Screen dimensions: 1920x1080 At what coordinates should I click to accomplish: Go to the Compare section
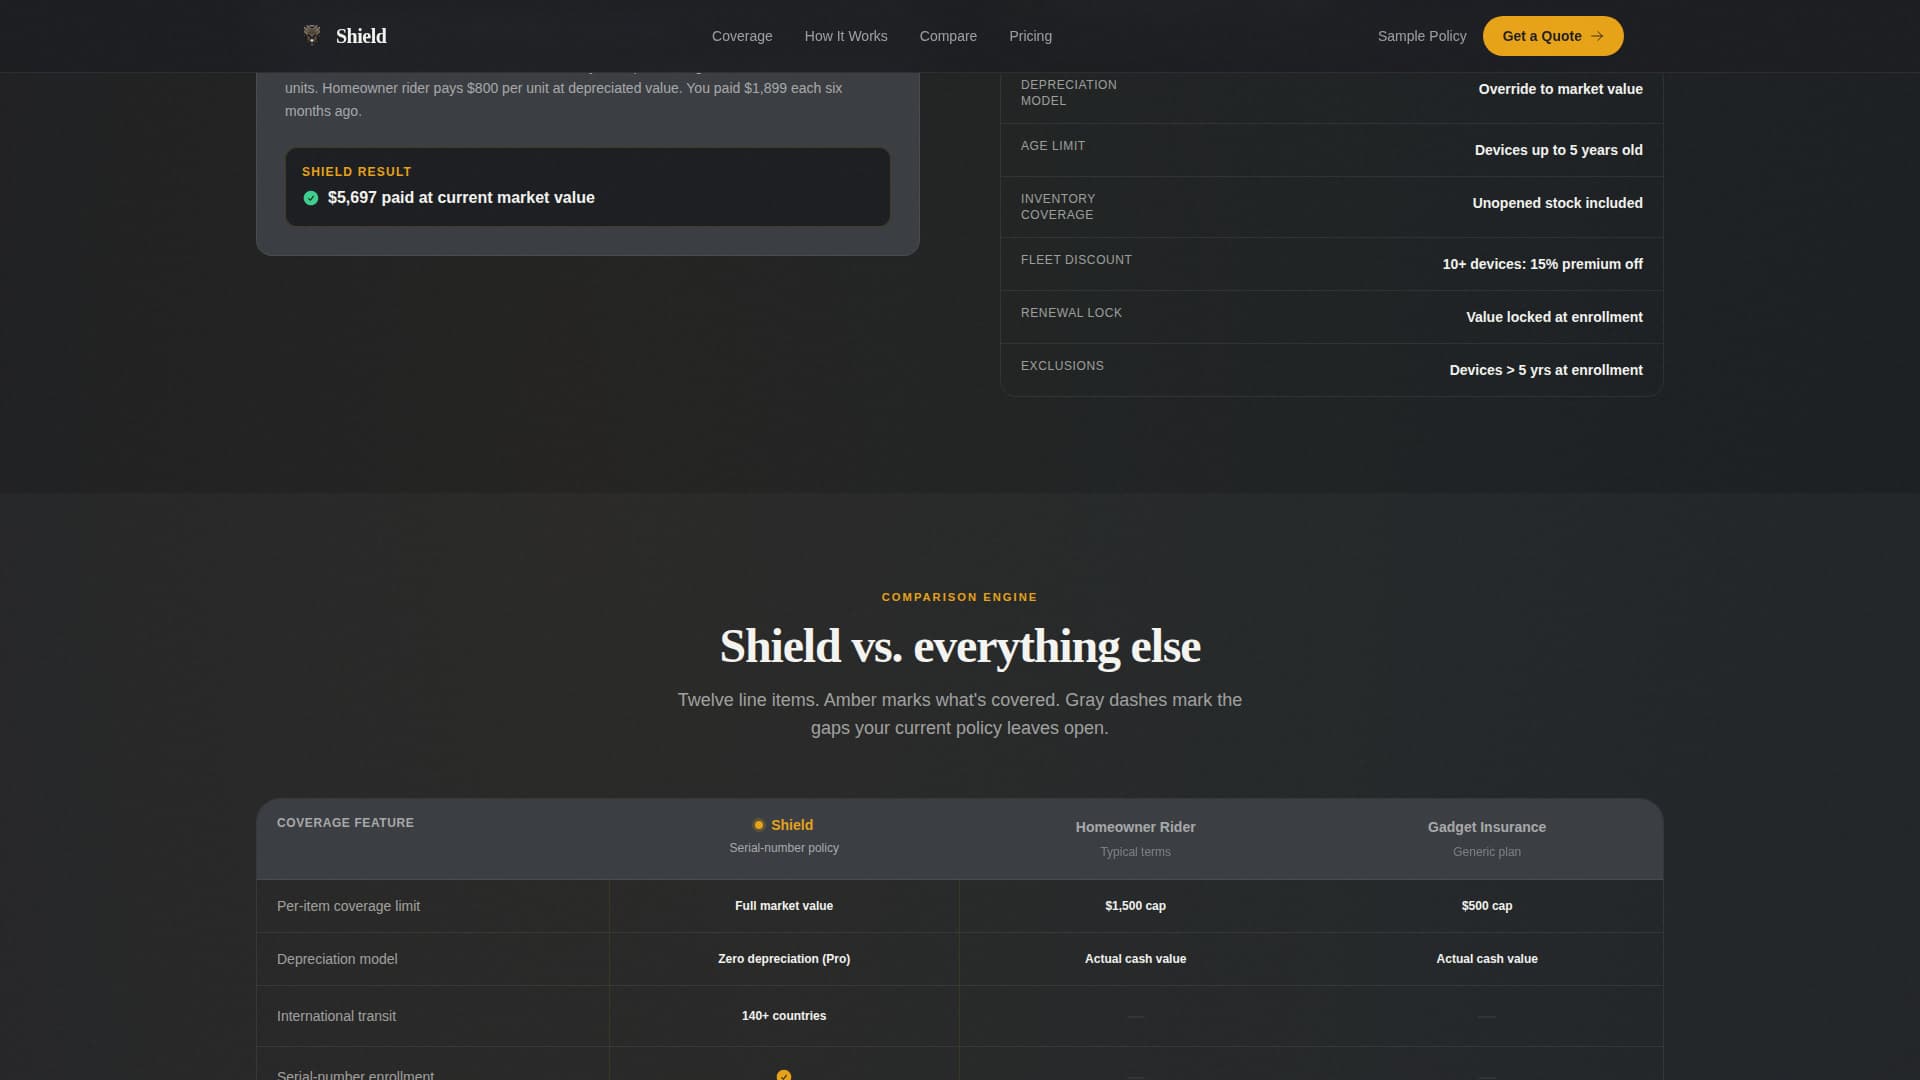pyautogui.click(x=948, y=36)
